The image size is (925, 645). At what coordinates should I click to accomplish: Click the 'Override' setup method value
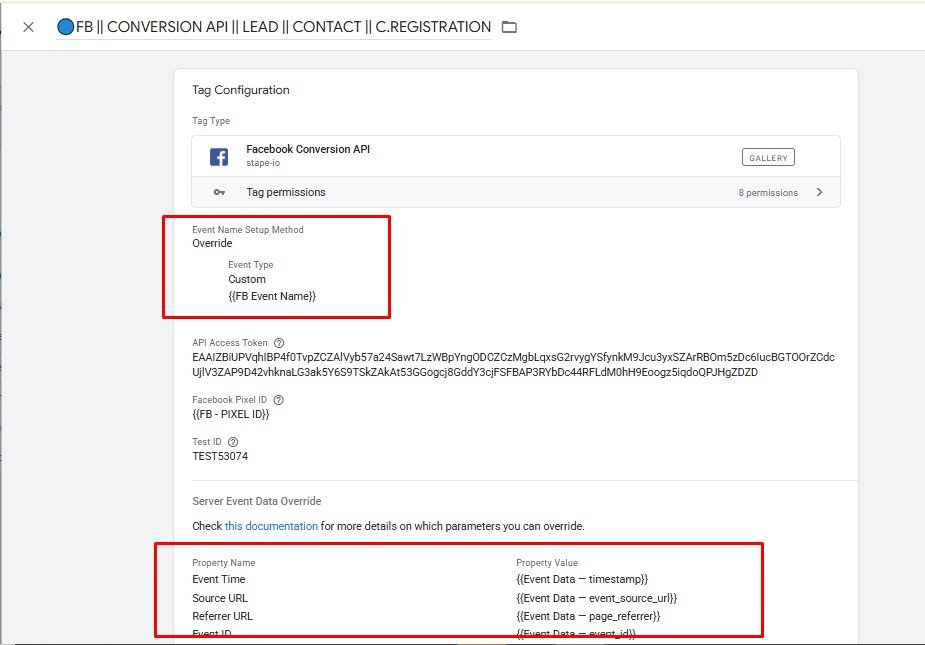[212, 243]
